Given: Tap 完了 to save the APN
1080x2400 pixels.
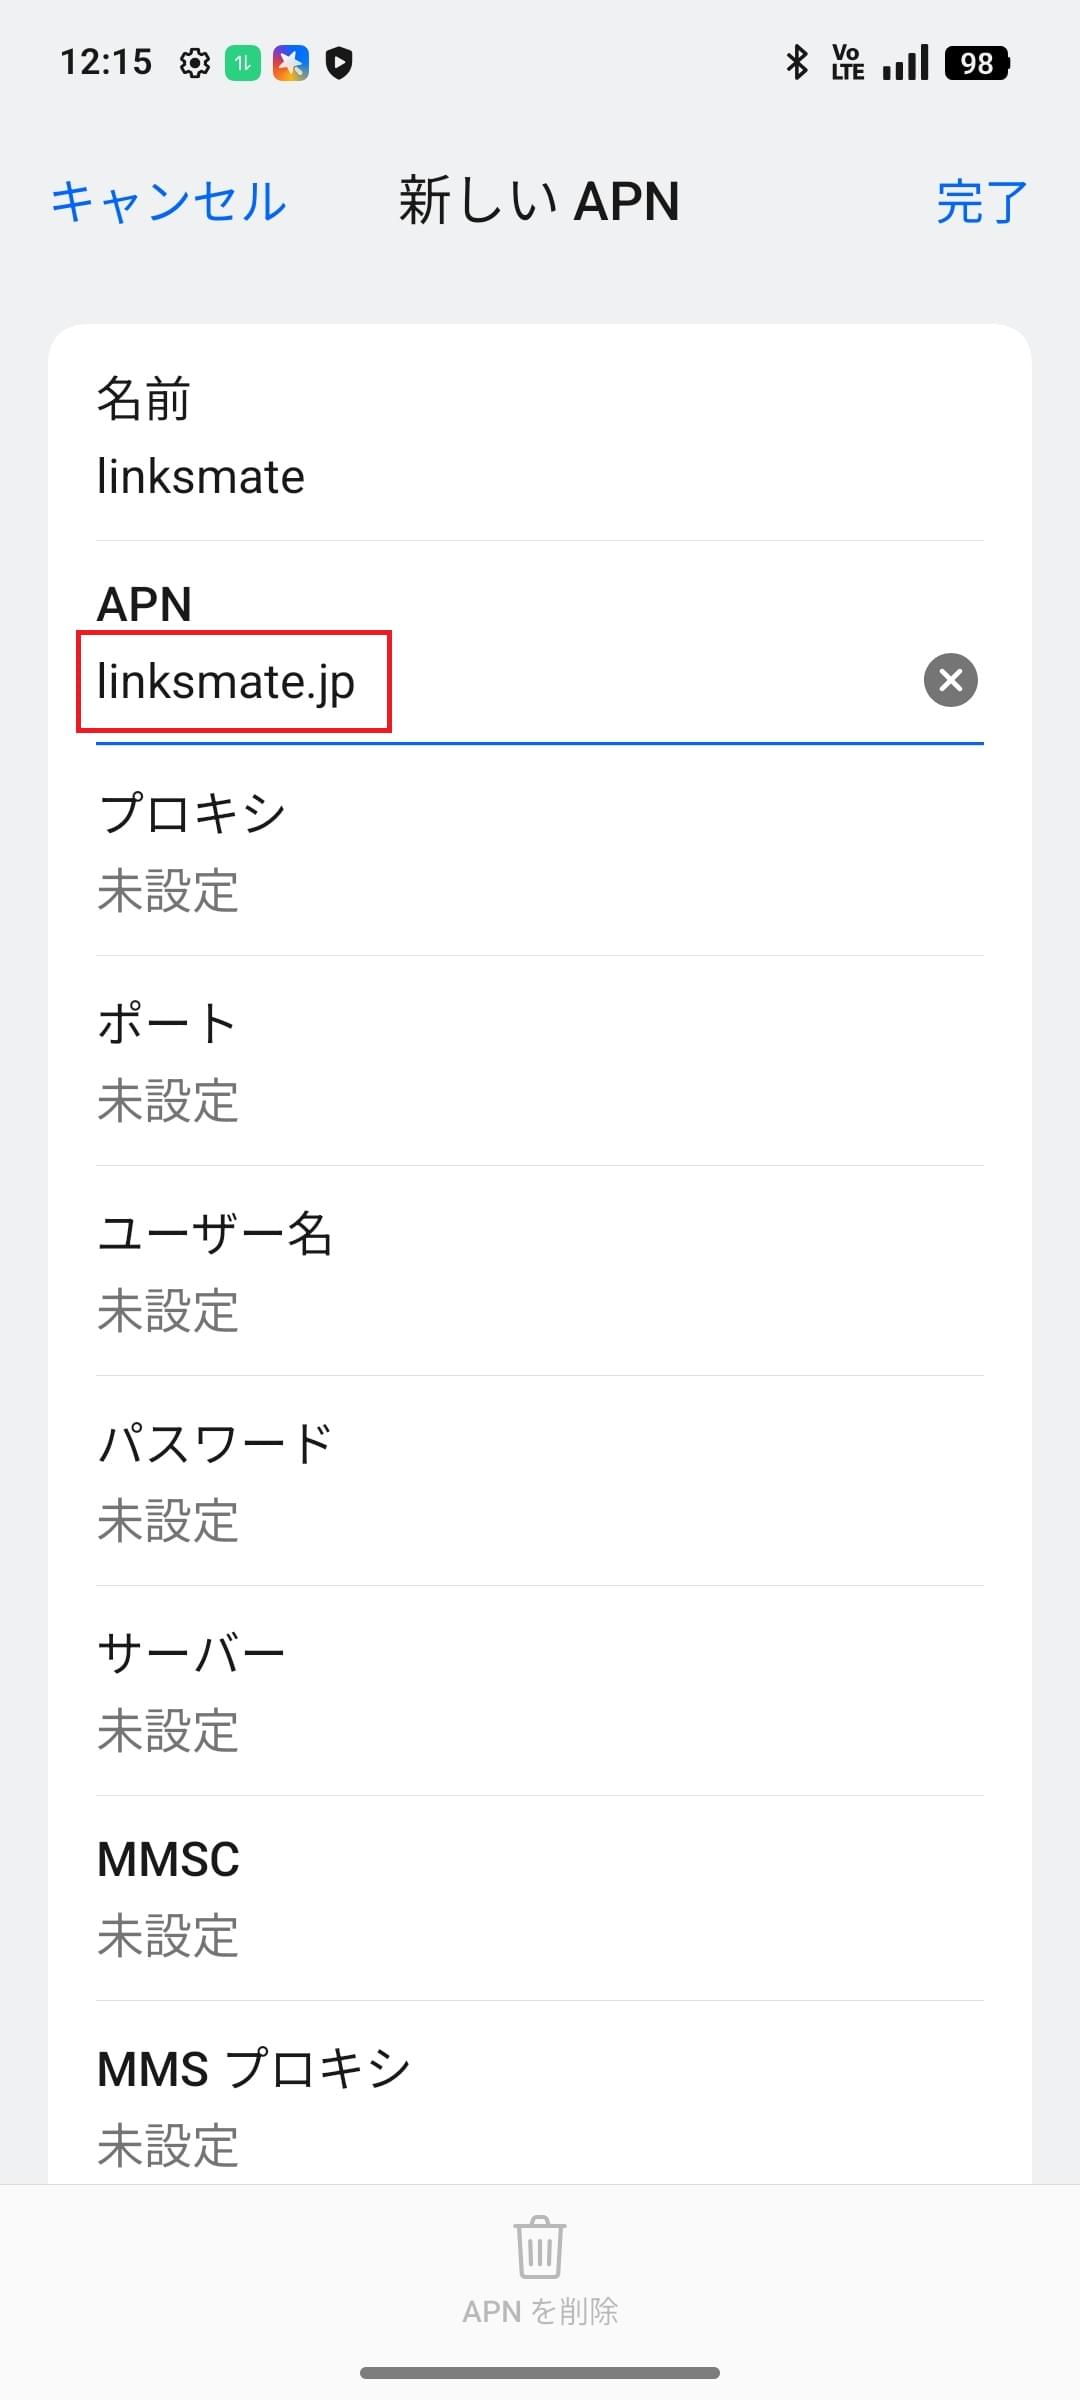Looking at the screenshot, I should coord(979,200).
